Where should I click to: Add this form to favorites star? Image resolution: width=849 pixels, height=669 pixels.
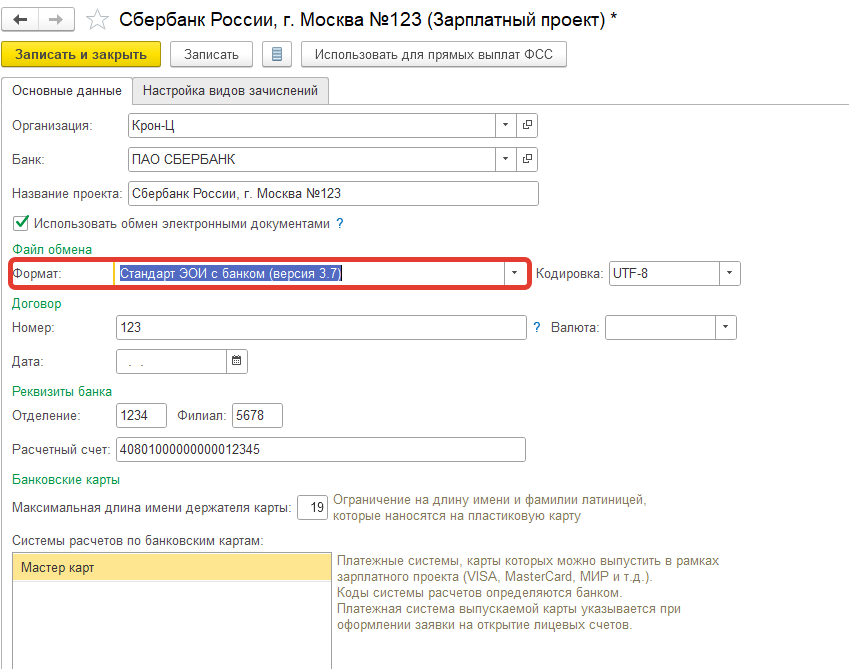(96, 19)
